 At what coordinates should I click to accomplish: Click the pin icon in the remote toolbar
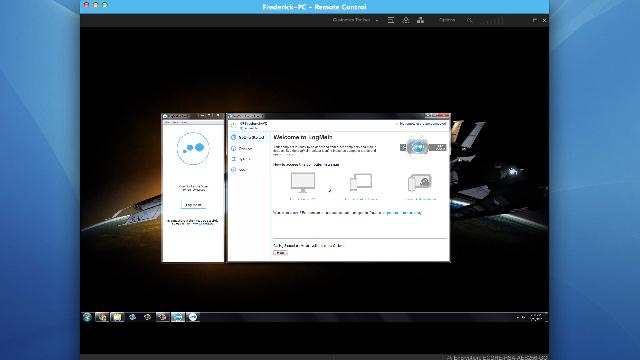[x=534, y=20]
